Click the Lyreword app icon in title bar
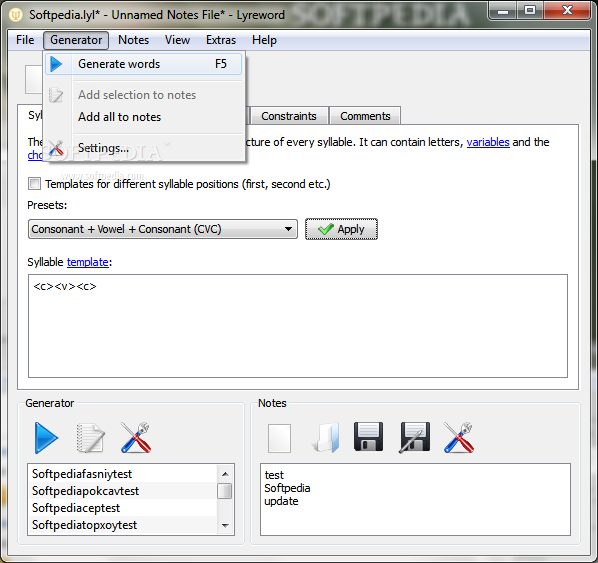 tap(16, 15)
